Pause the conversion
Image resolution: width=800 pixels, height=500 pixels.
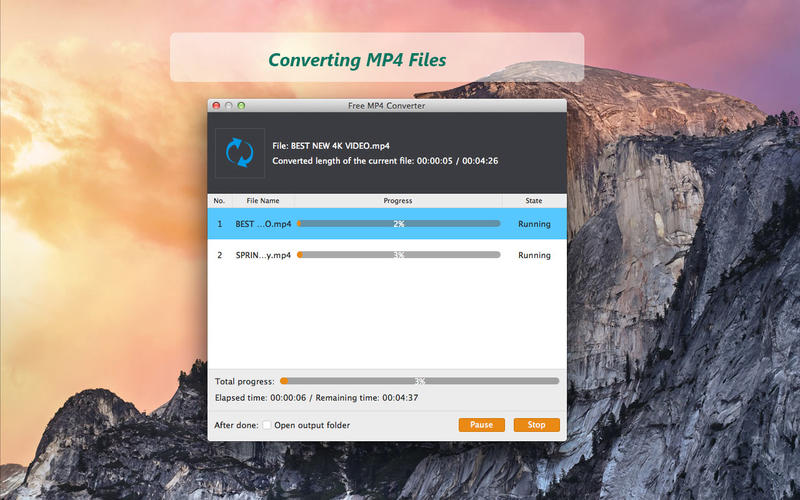pyautogui.click(x=482, y=424)
